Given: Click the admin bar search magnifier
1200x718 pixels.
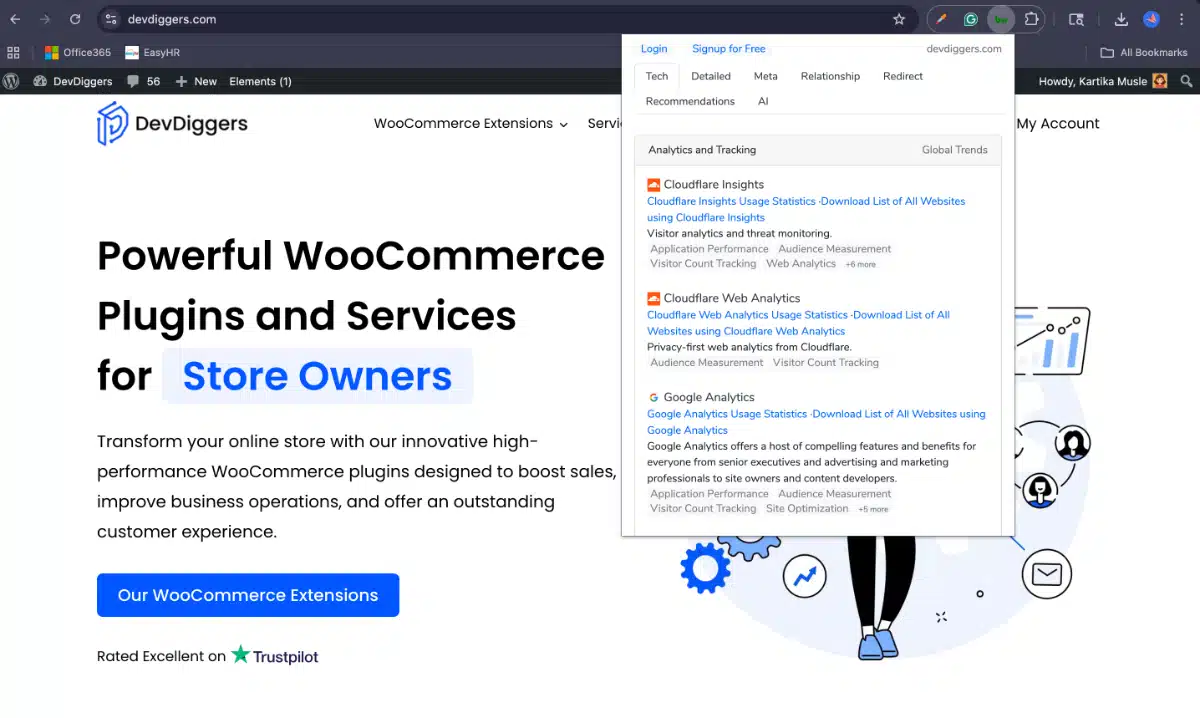Looking at the screenshot, I should pos(1186,81).
